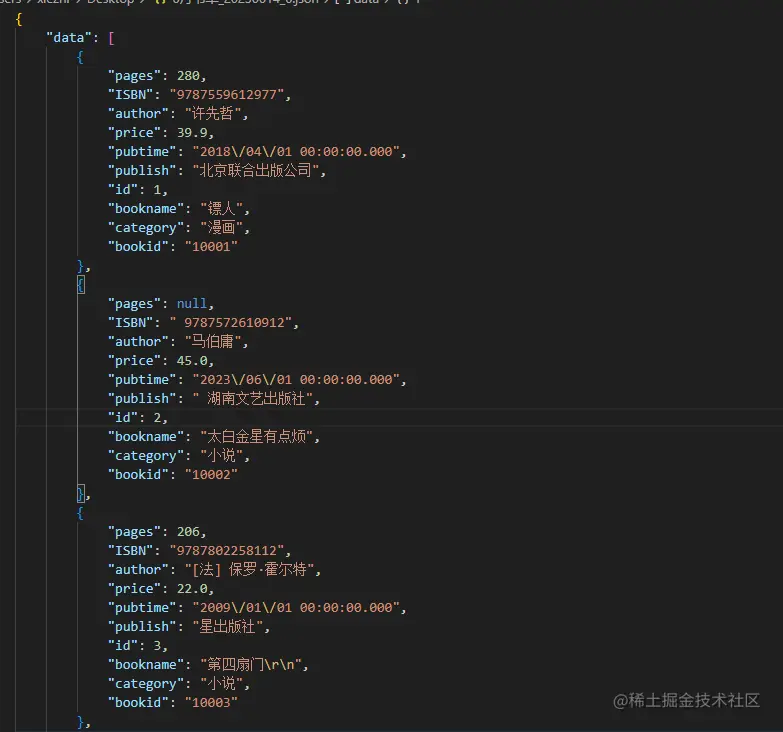Click the highlighted closing brace after bookid "10002"
The height and width of the screenshot is (732, 783).
click(81, 494)
